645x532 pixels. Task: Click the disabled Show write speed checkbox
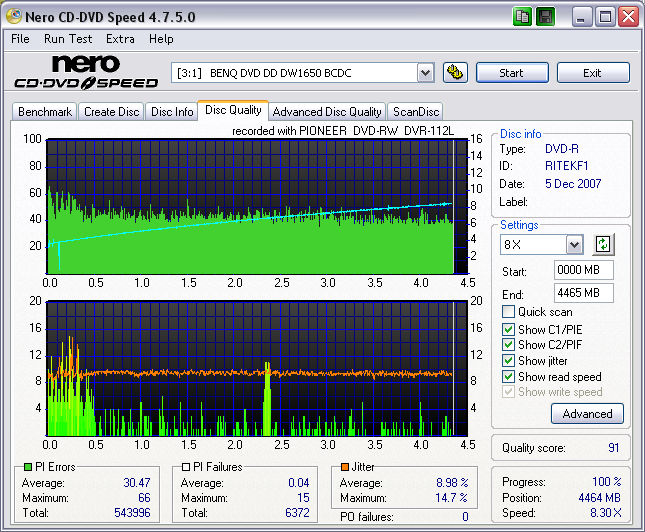pyautogui.click(x=508, y=392)
